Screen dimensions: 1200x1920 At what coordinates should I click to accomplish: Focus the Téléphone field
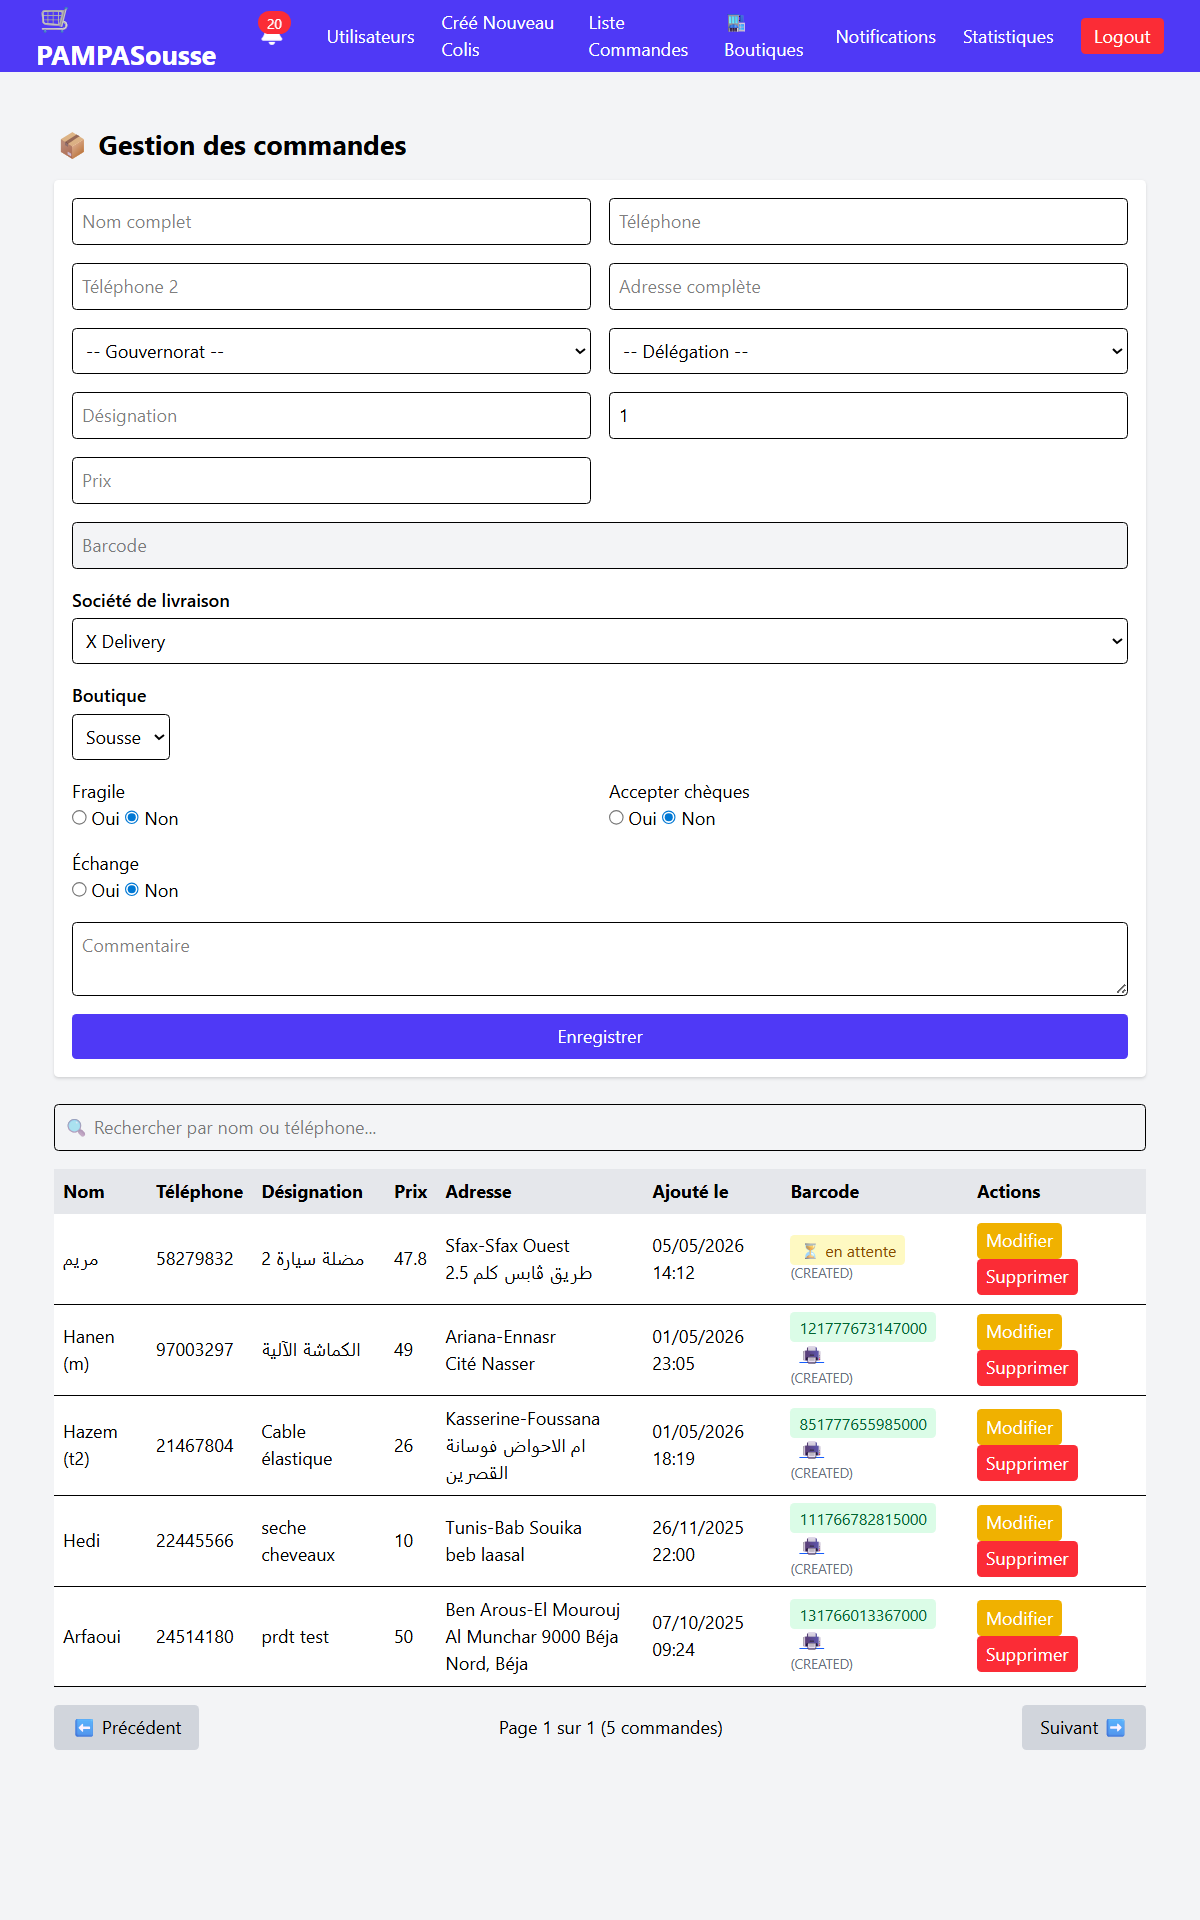[x=868, y=221]
